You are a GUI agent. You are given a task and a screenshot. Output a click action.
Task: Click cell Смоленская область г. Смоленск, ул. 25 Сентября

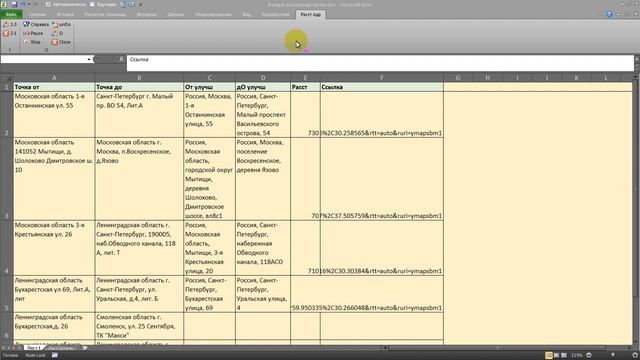point(139,326)
